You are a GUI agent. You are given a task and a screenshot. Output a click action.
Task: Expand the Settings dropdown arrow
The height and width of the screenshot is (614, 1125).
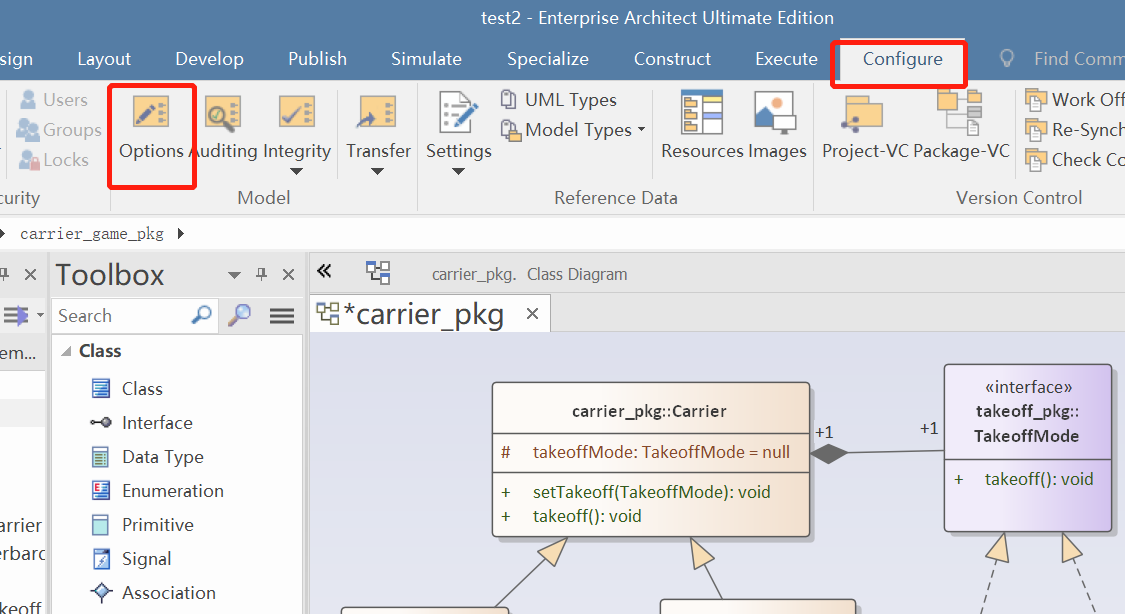click(x=458, y=171)
